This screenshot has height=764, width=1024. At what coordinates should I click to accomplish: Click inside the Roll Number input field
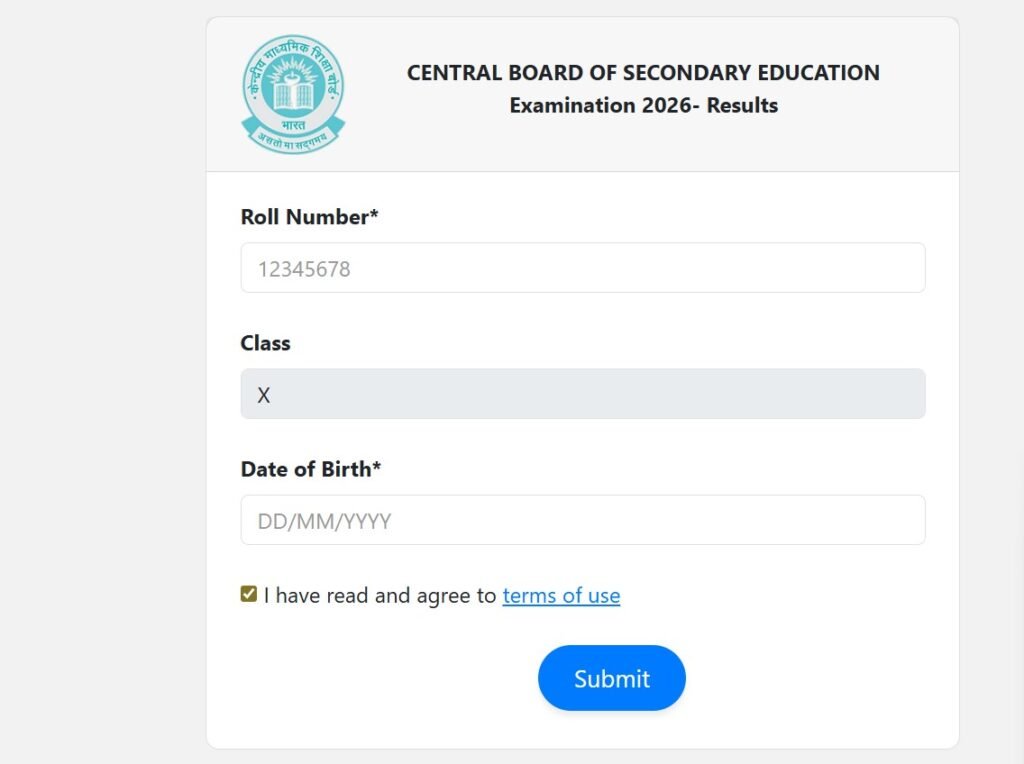(583, 267)
